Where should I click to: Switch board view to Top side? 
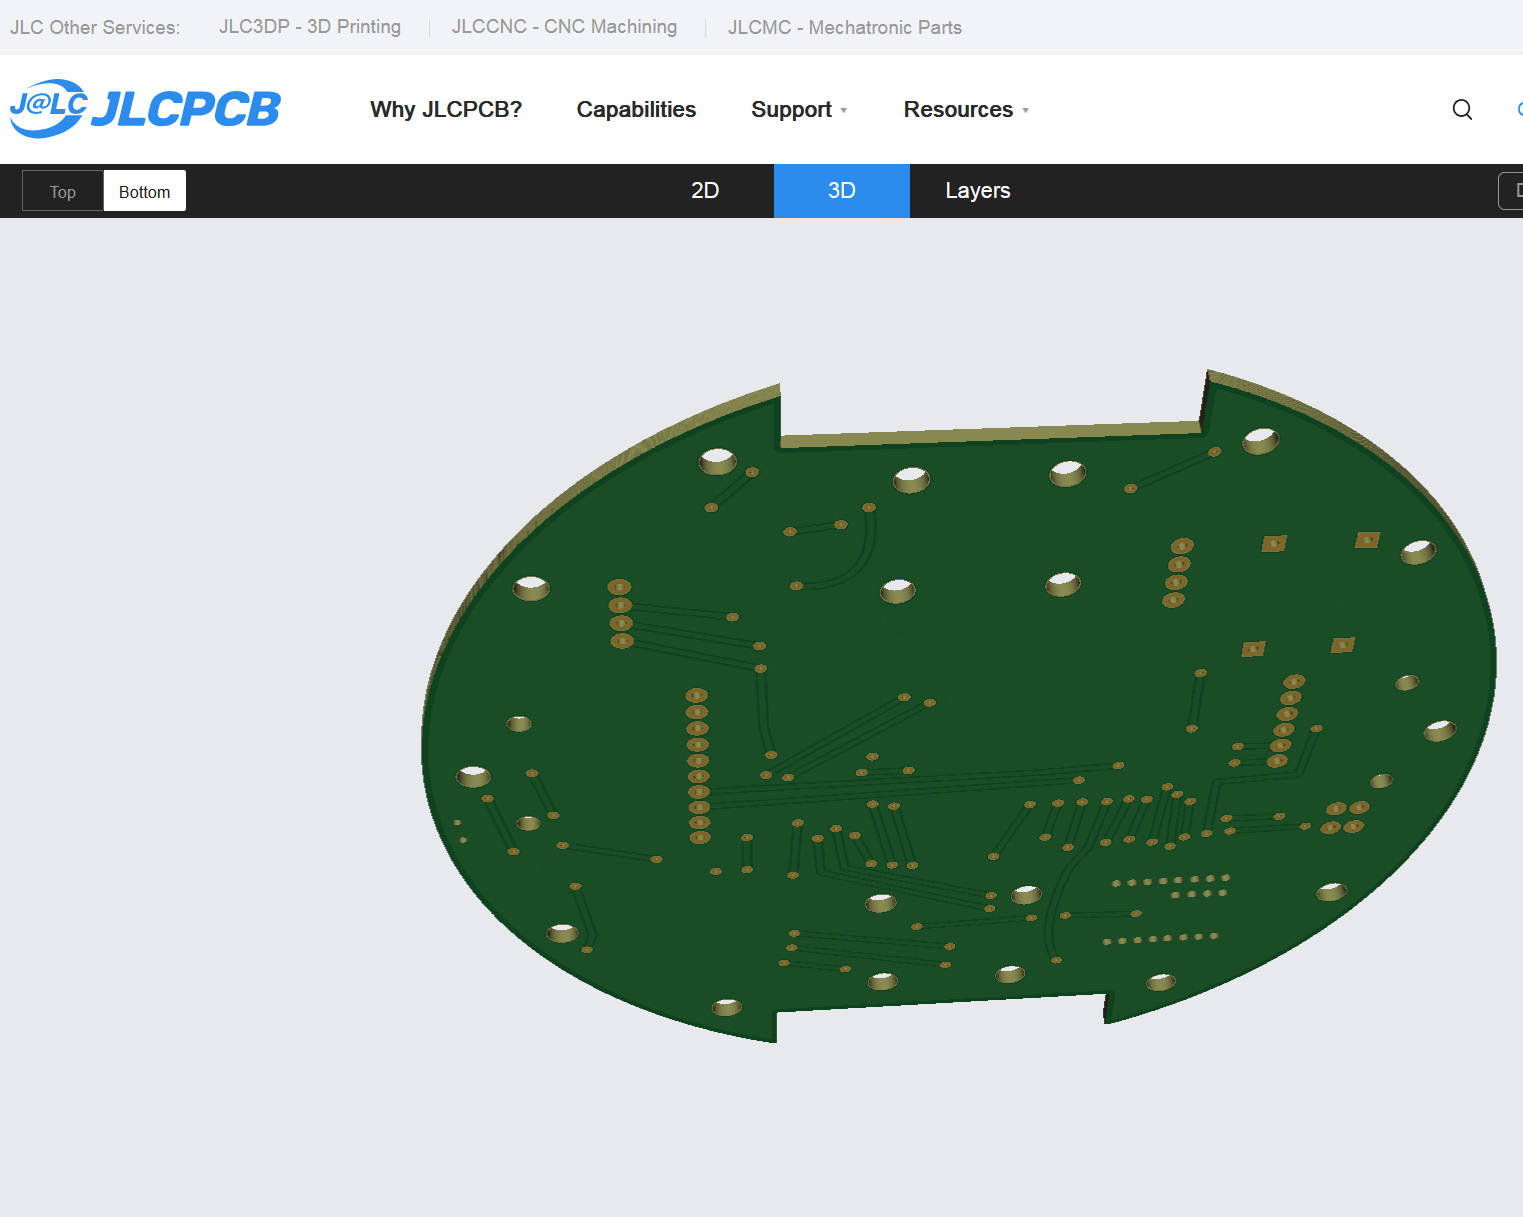63,191
